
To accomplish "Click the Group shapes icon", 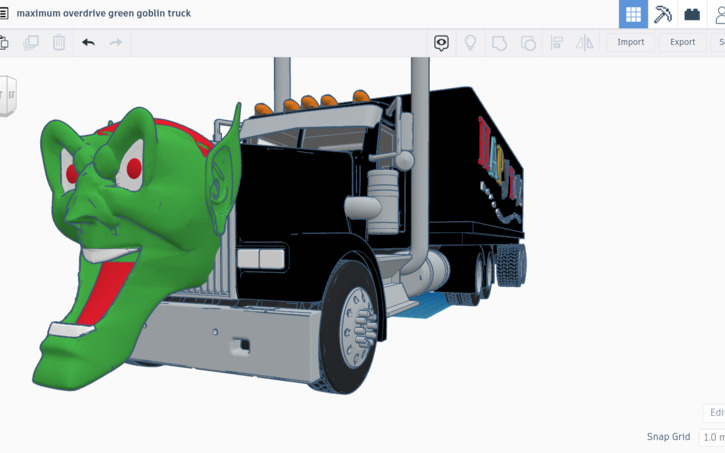I will tap(499, 43).
